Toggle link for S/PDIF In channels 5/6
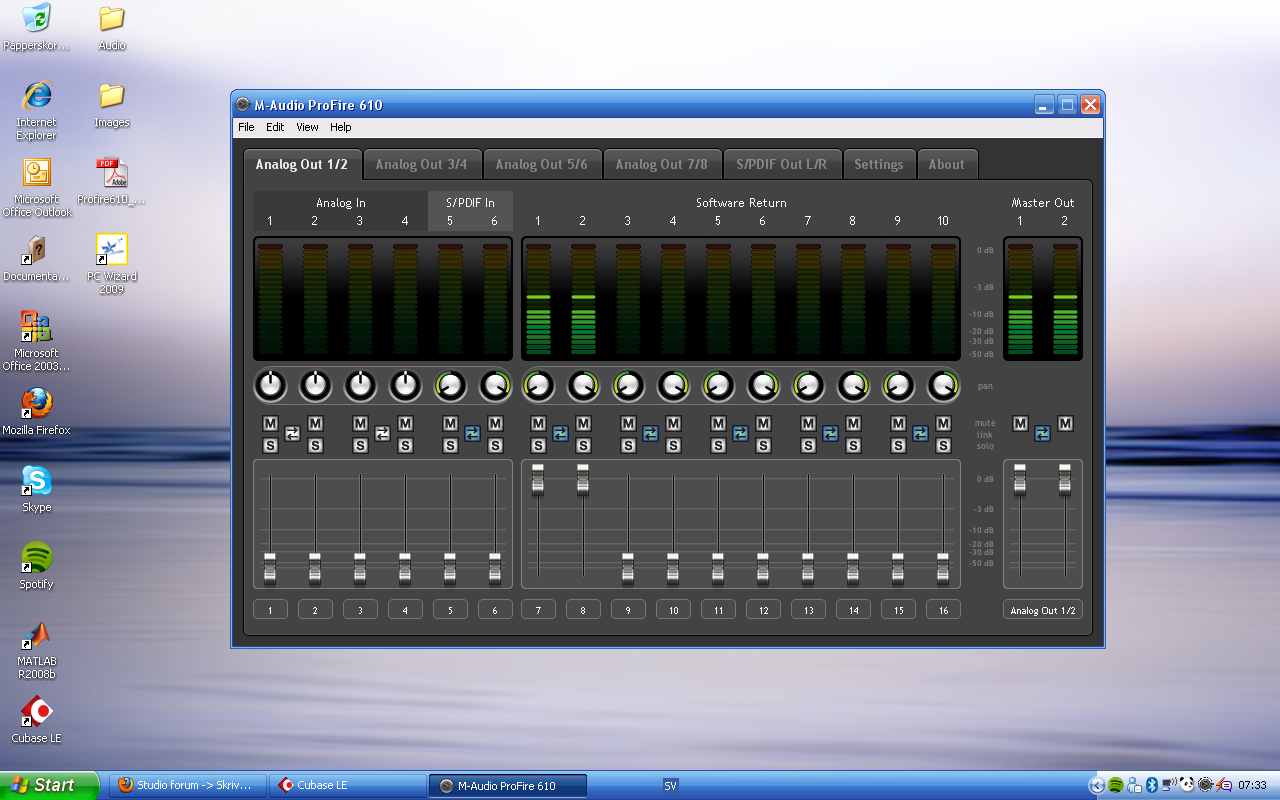1280x800 pixels. pos(472,433)
